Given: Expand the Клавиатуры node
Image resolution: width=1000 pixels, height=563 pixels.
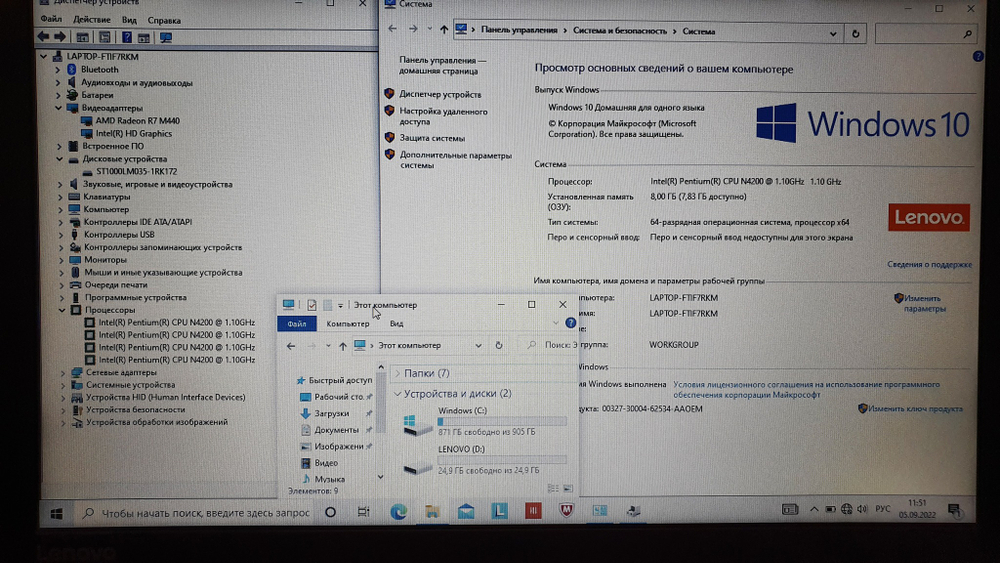Looking at the screenshot, I should tap(61, 197).
